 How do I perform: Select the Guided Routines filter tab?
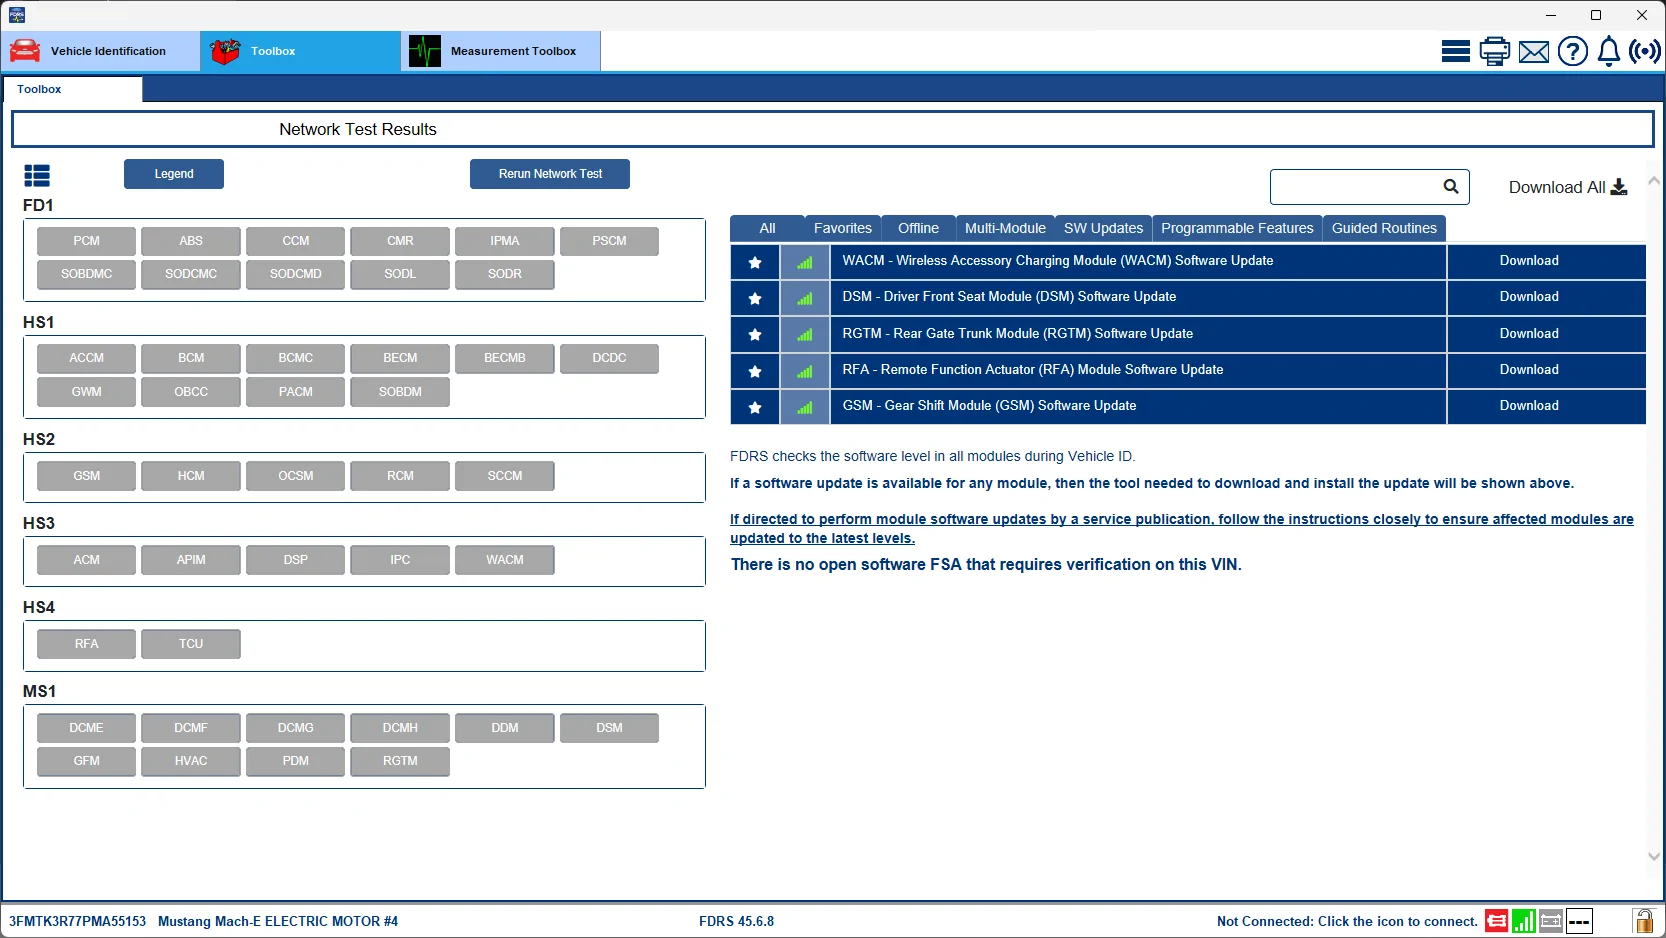[x=1384, y=228]
